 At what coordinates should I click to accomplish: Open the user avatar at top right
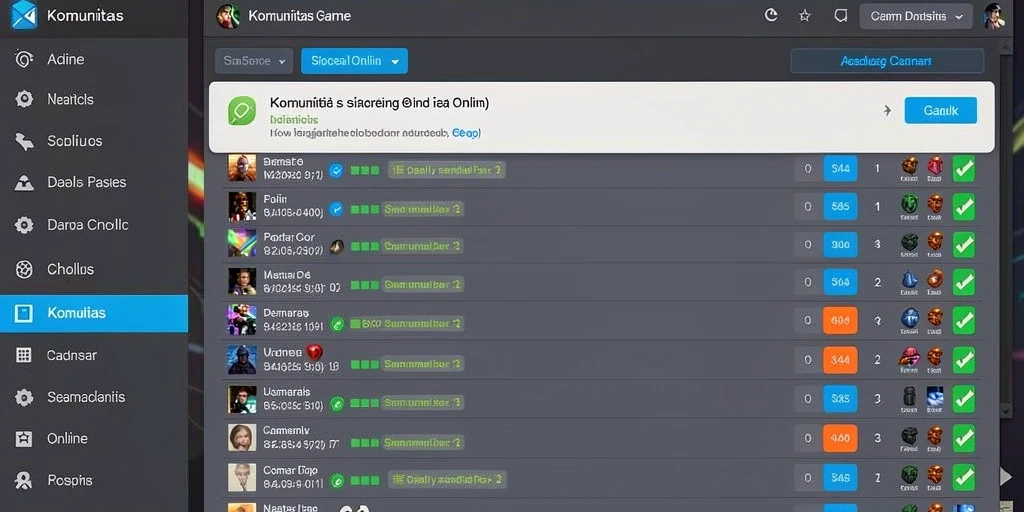point(993,16)
